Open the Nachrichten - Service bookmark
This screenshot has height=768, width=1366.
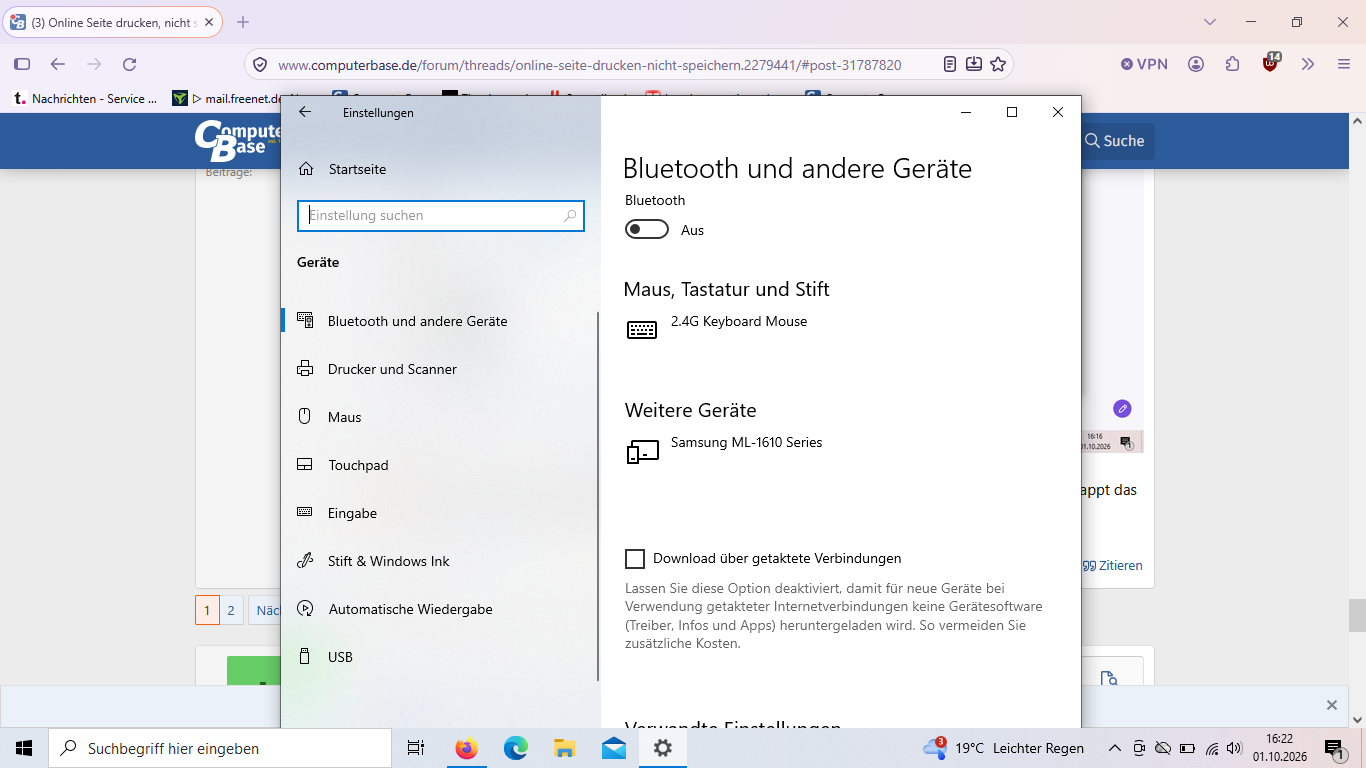(x=85, y=98)
